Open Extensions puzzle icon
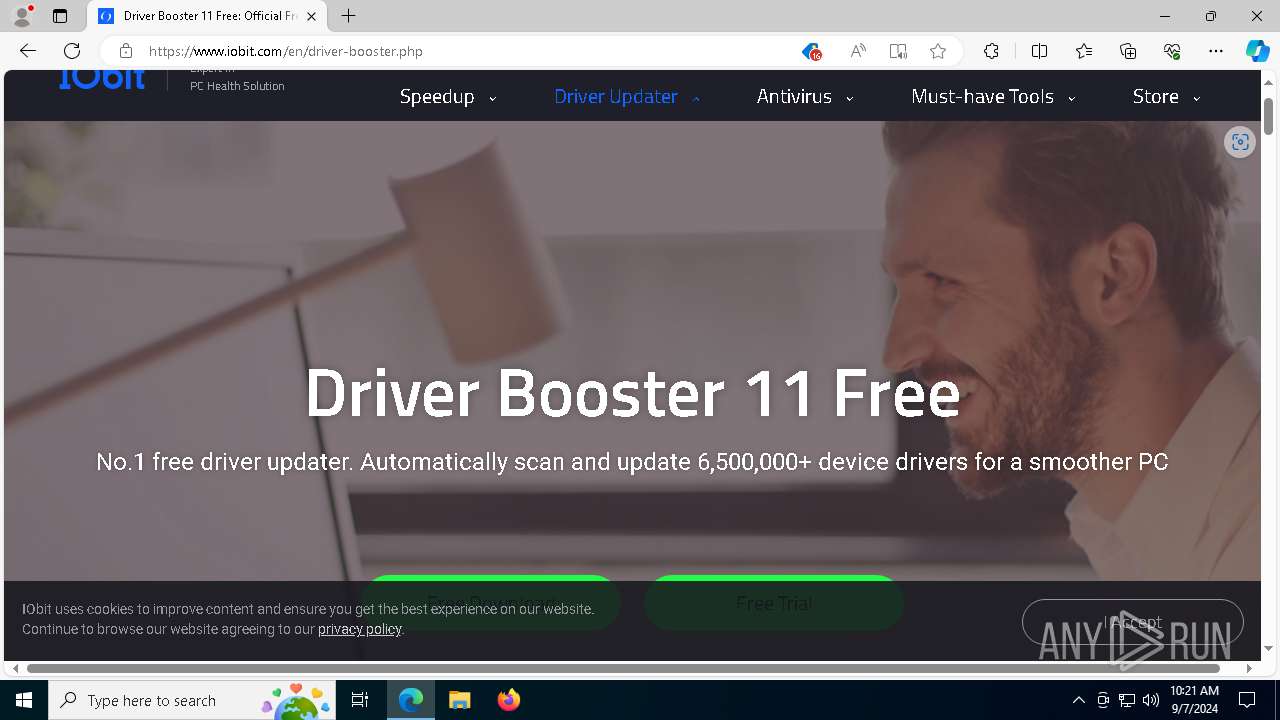The height and width of the screenshot is (720, 1280). coord(991,51)
